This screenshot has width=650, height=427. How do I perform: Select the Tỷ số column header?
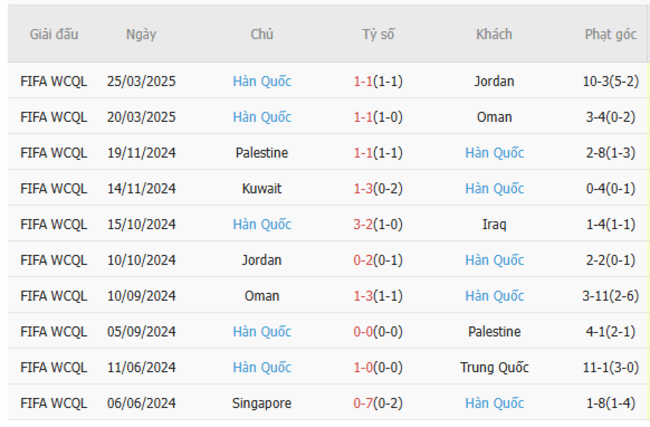tap(378, 34)
